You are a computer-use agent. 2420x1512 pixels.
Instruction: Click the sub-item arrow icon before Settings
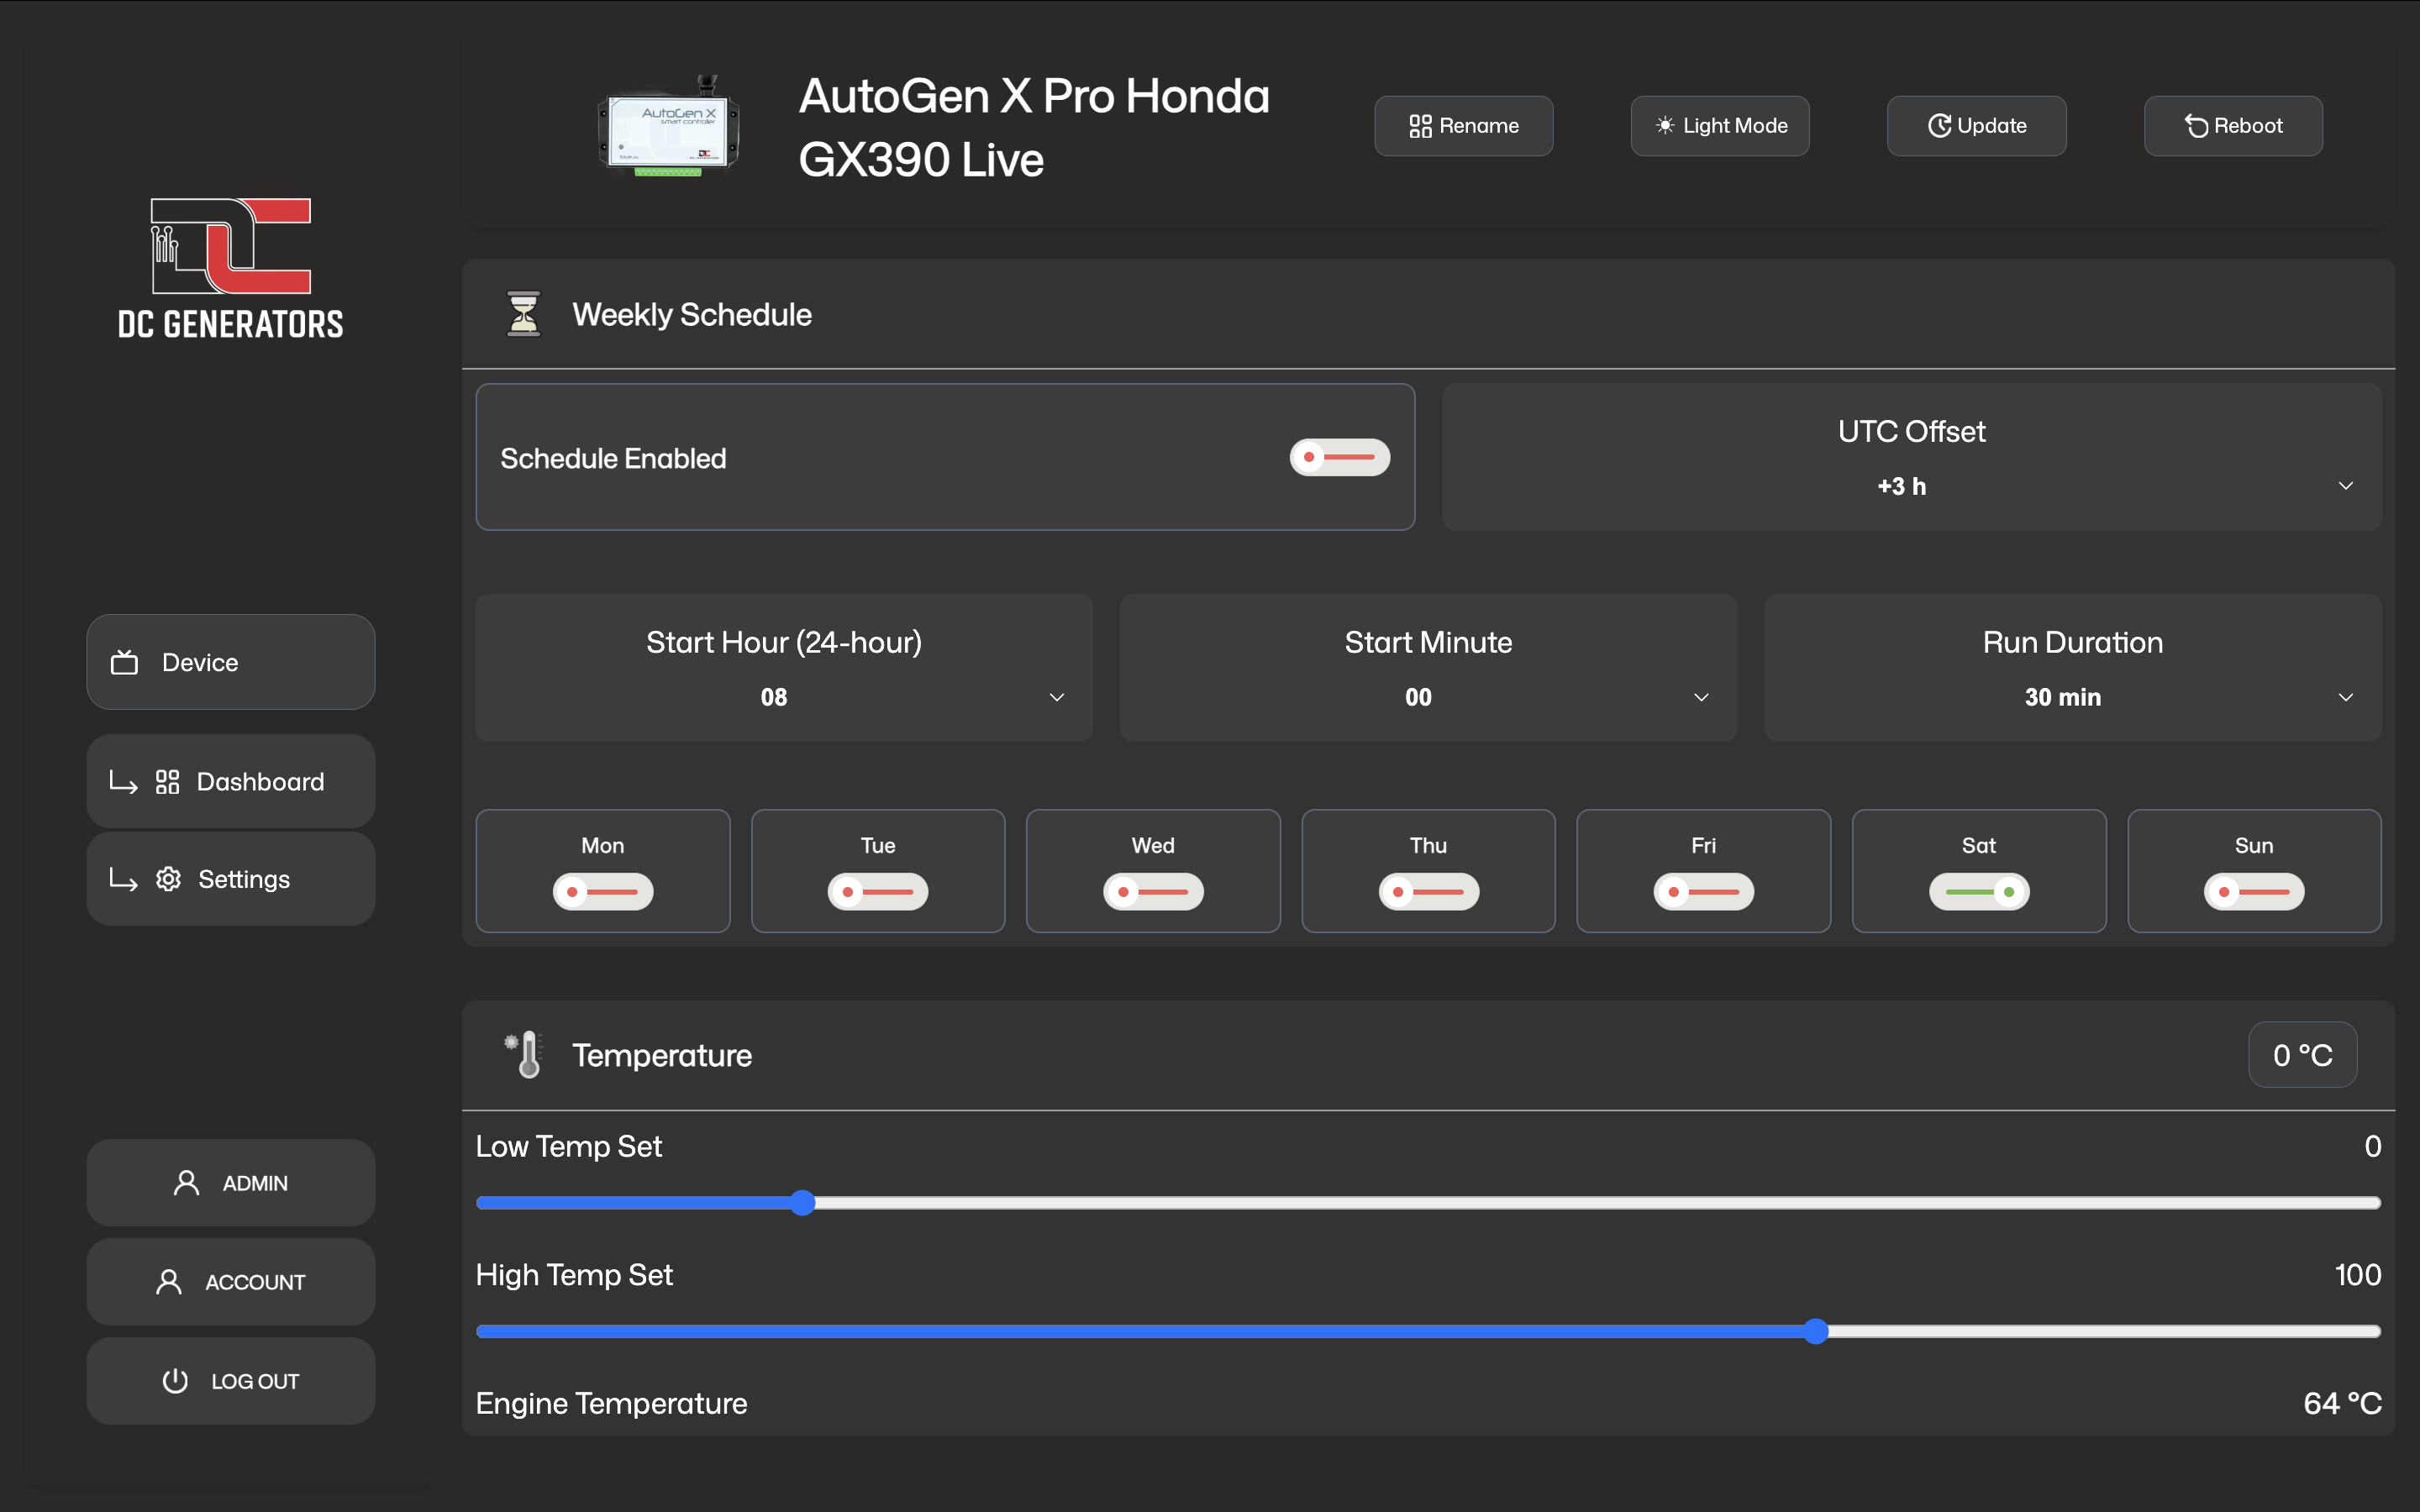coord(123,879)
